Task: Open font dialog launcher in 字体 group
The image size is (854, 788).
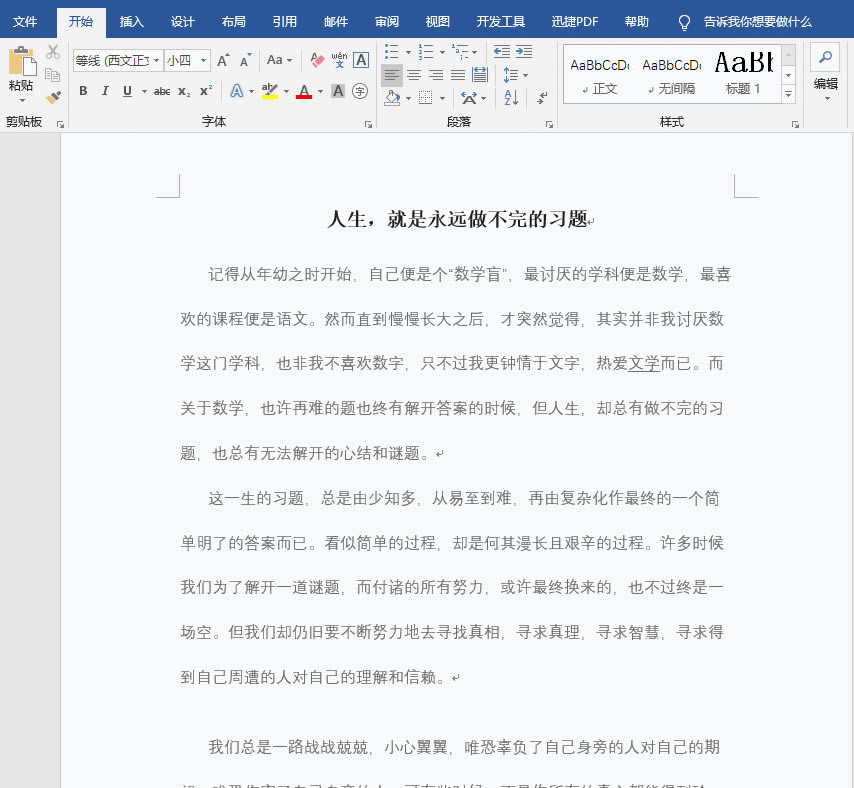Action: (369, 125)
